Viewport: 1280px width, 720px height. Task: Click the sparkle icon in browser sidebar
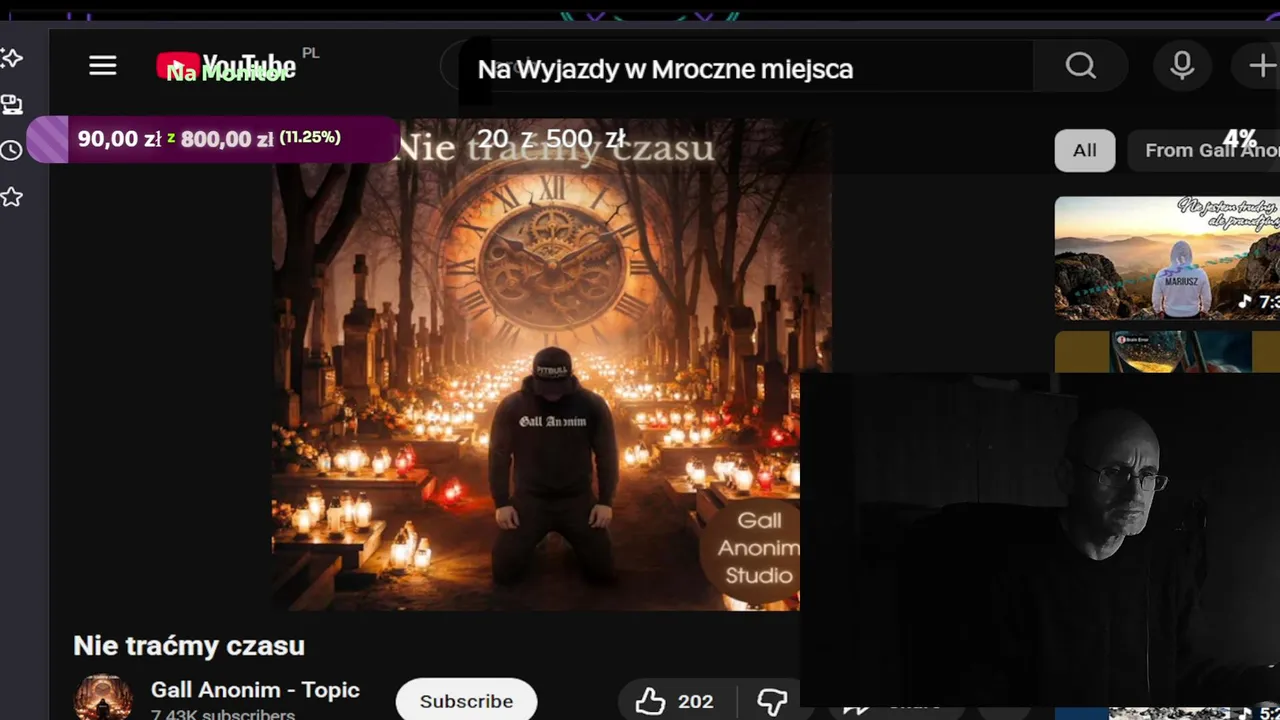point(12,58)
